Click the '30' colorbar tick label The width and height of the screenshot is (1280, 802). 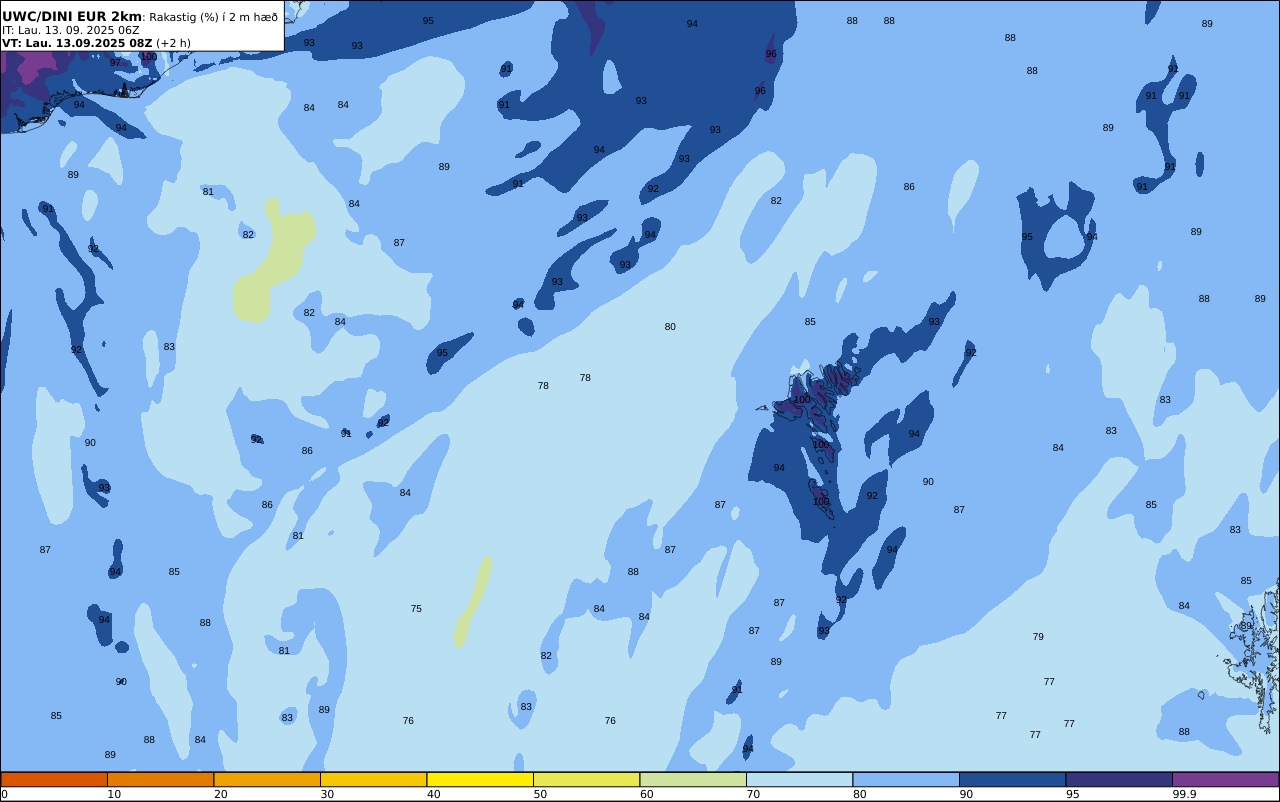[x=327, y=794]
